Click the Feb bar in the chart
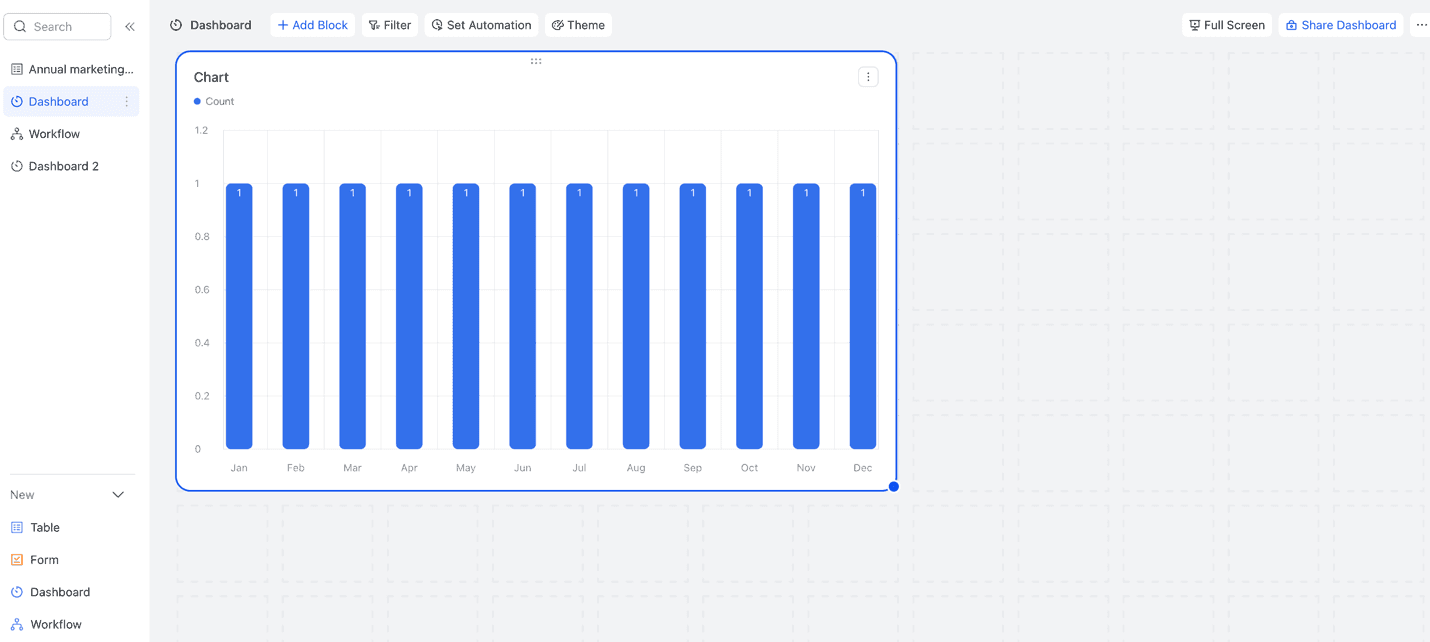 (296, 316)
